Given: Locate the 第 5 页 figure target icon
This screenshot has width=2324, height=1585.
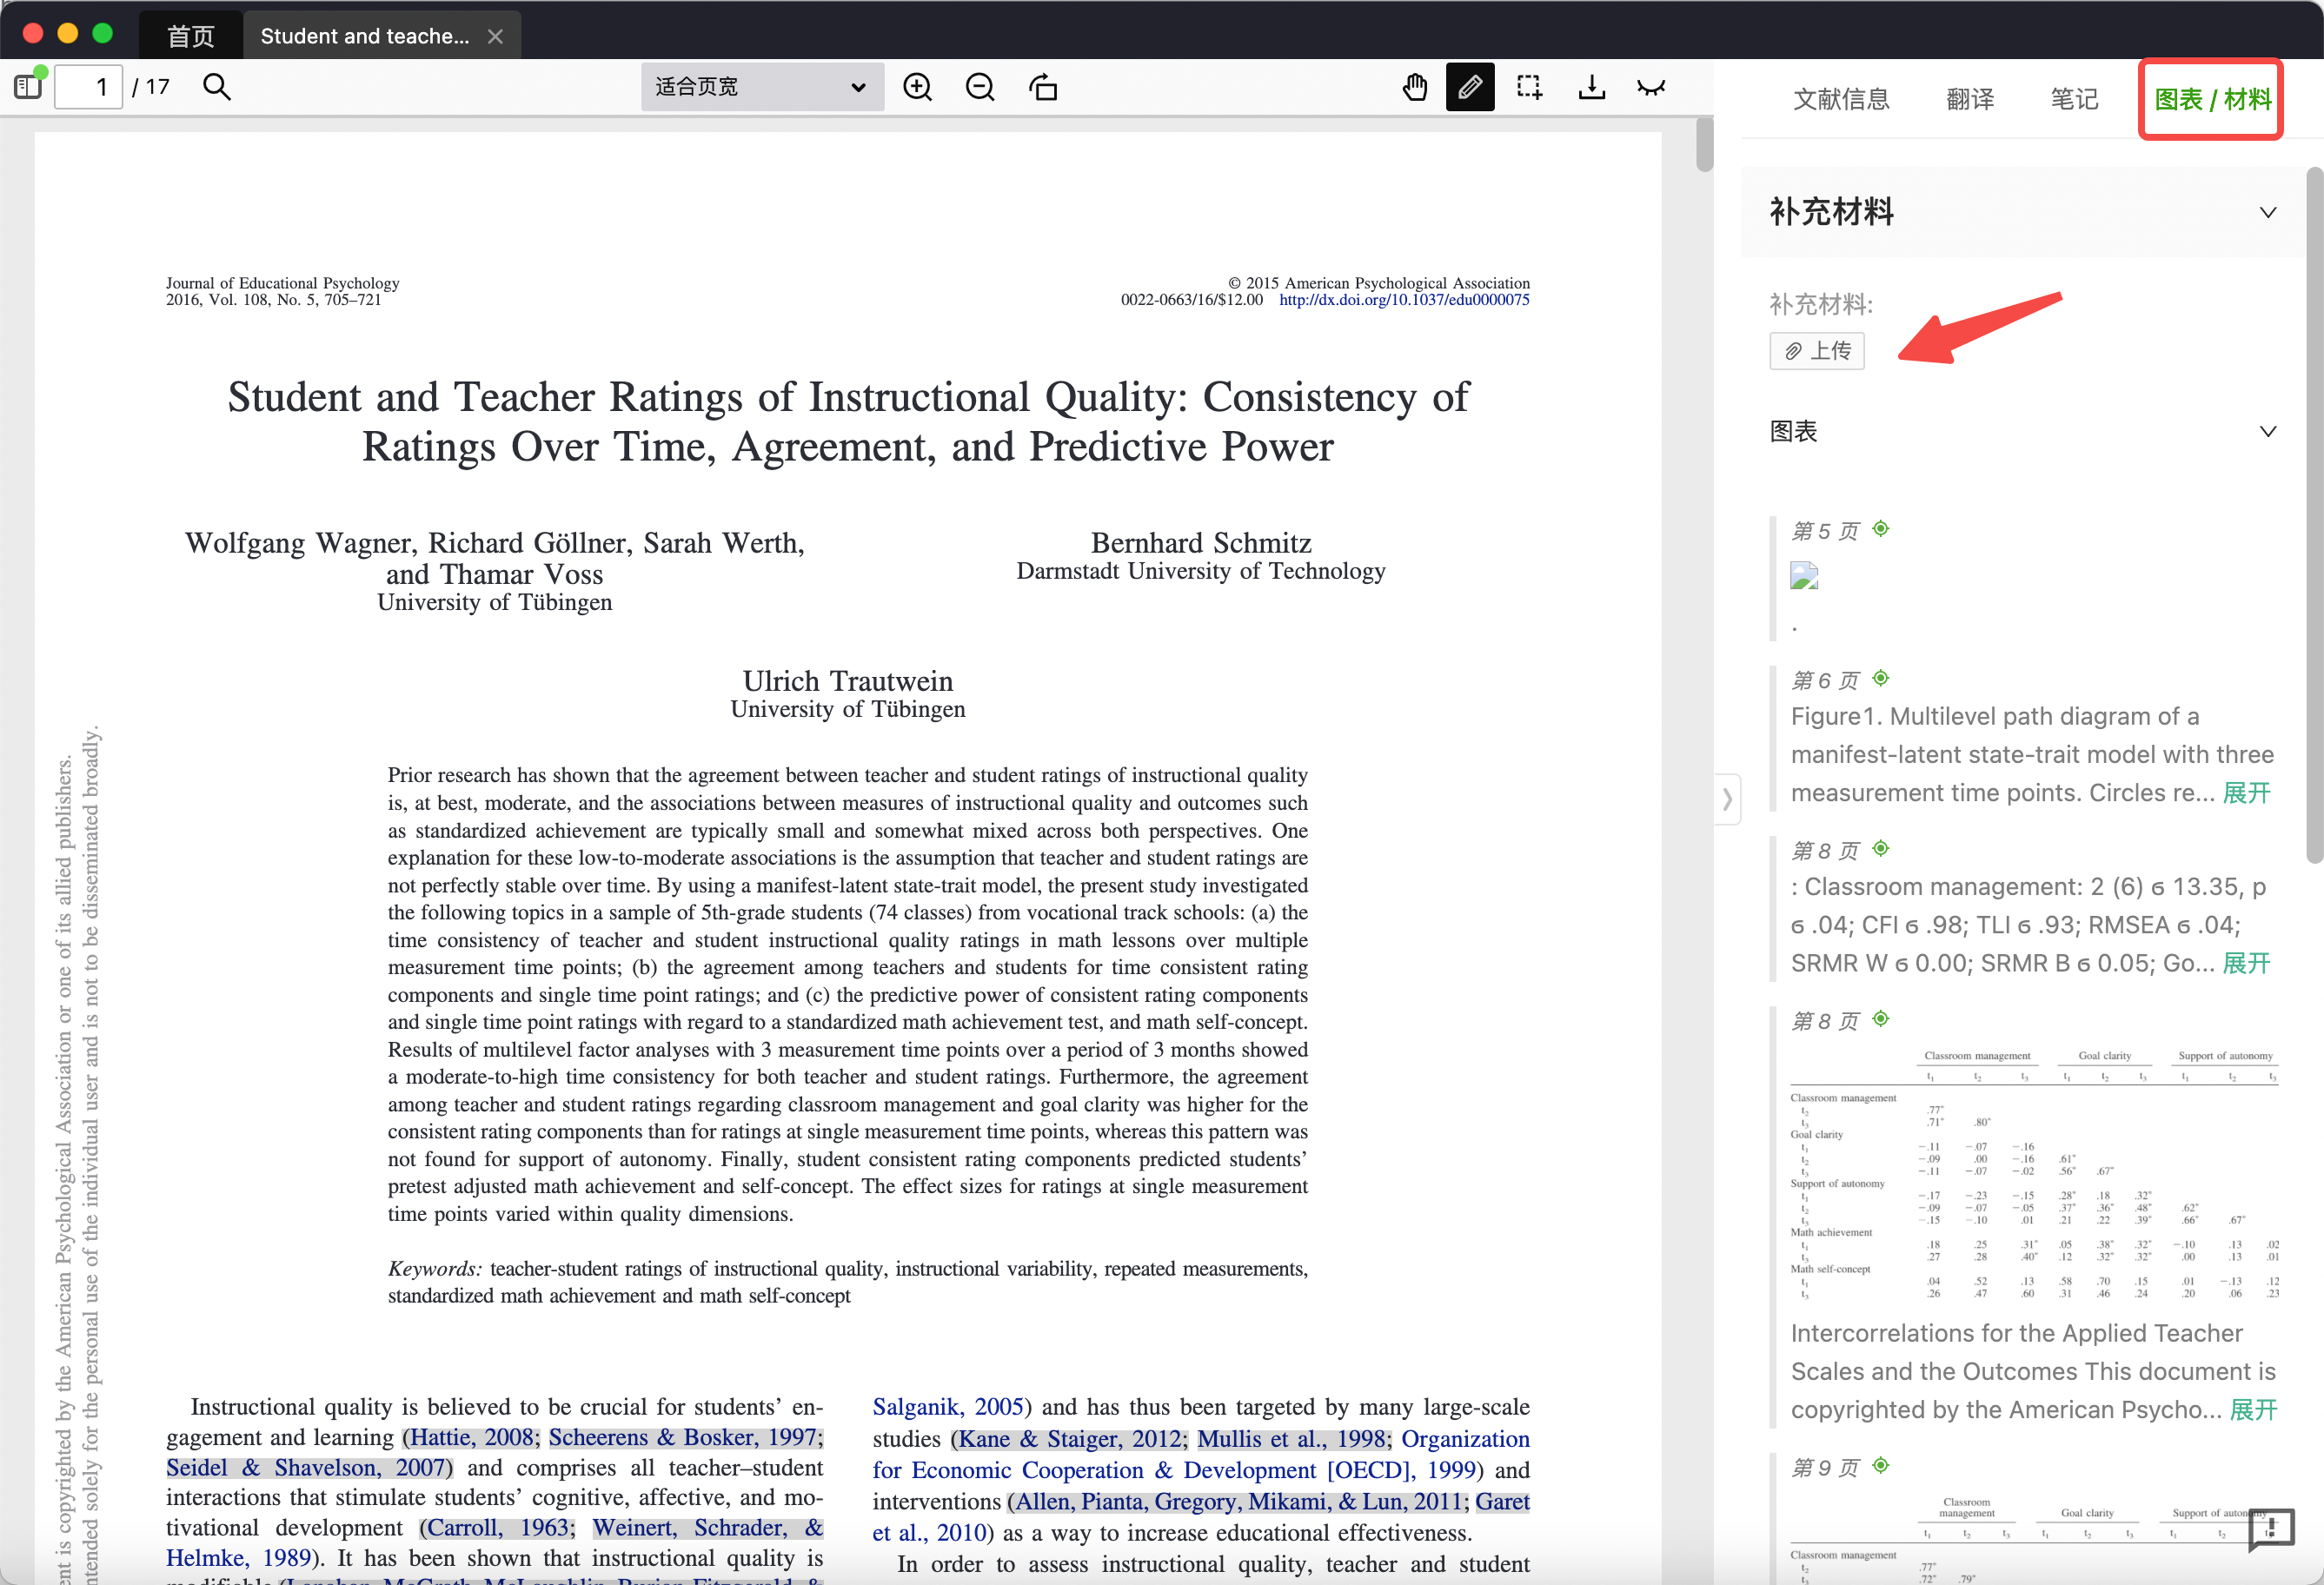Looking at the screenshot, I should tap(1880, 528).
